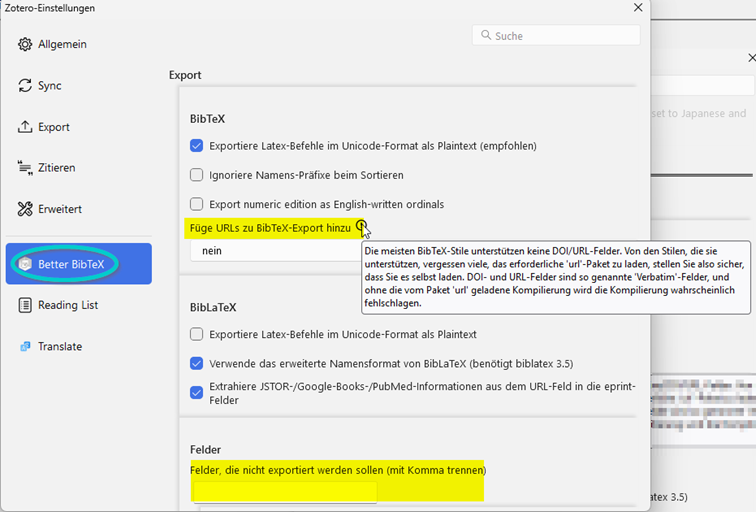Screen dimensions: 756x512
Task: Enable Ignoriere Namens-Präfixe beim Sortieren
Action: (196, 175)
